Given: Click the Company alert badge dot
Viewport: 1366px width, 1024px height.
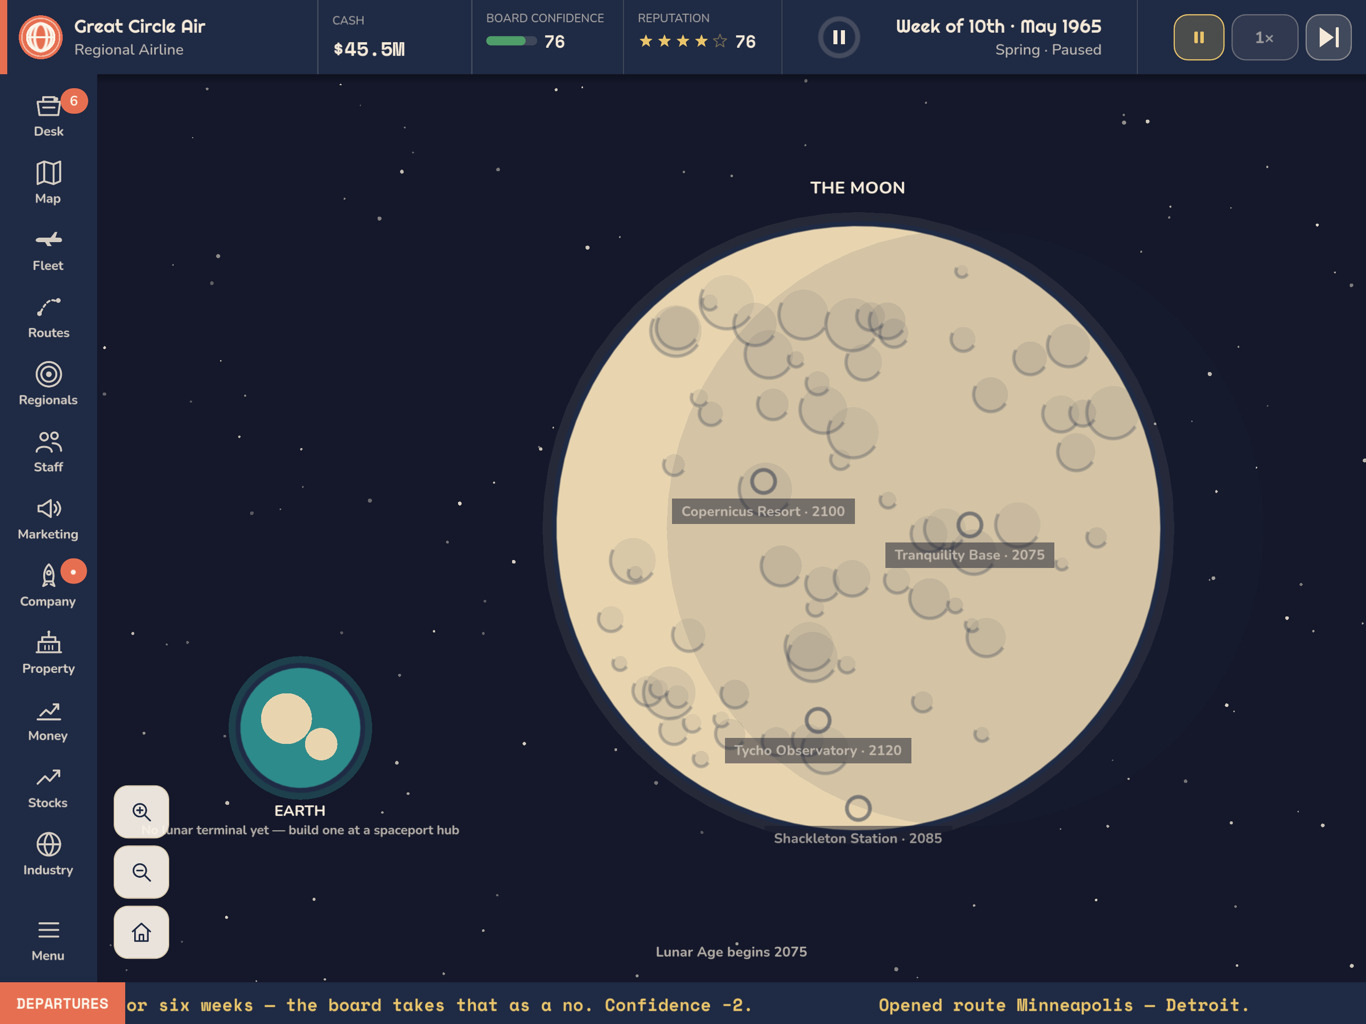Looking at the screenshot, I should click(74, 571).
